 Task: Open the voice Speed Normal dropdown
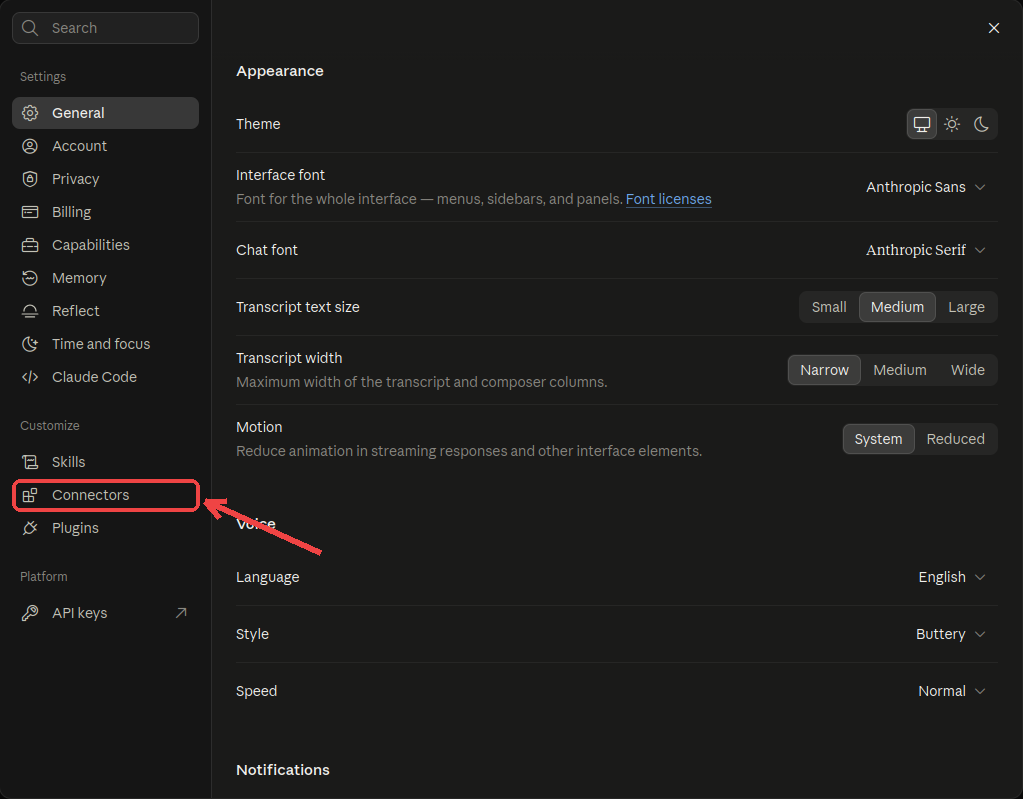click(x=951, y=691)
